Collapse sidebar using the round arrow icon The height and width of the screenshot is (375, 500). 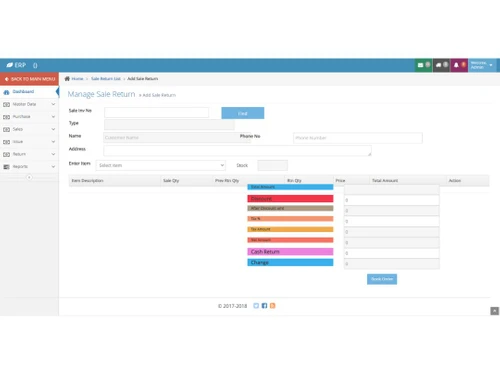[x=29, y=177]
